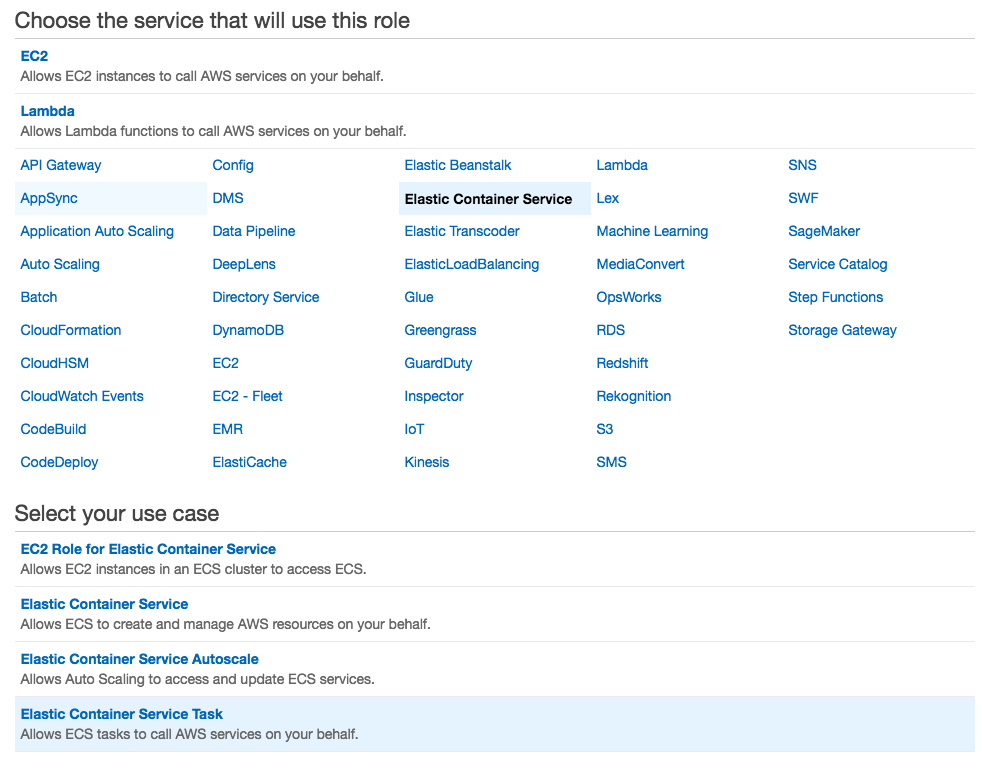Choose Kinesis from the service grid
This screenshot has width=982, height=768.
pyautogui.click(x=427, y=462)
